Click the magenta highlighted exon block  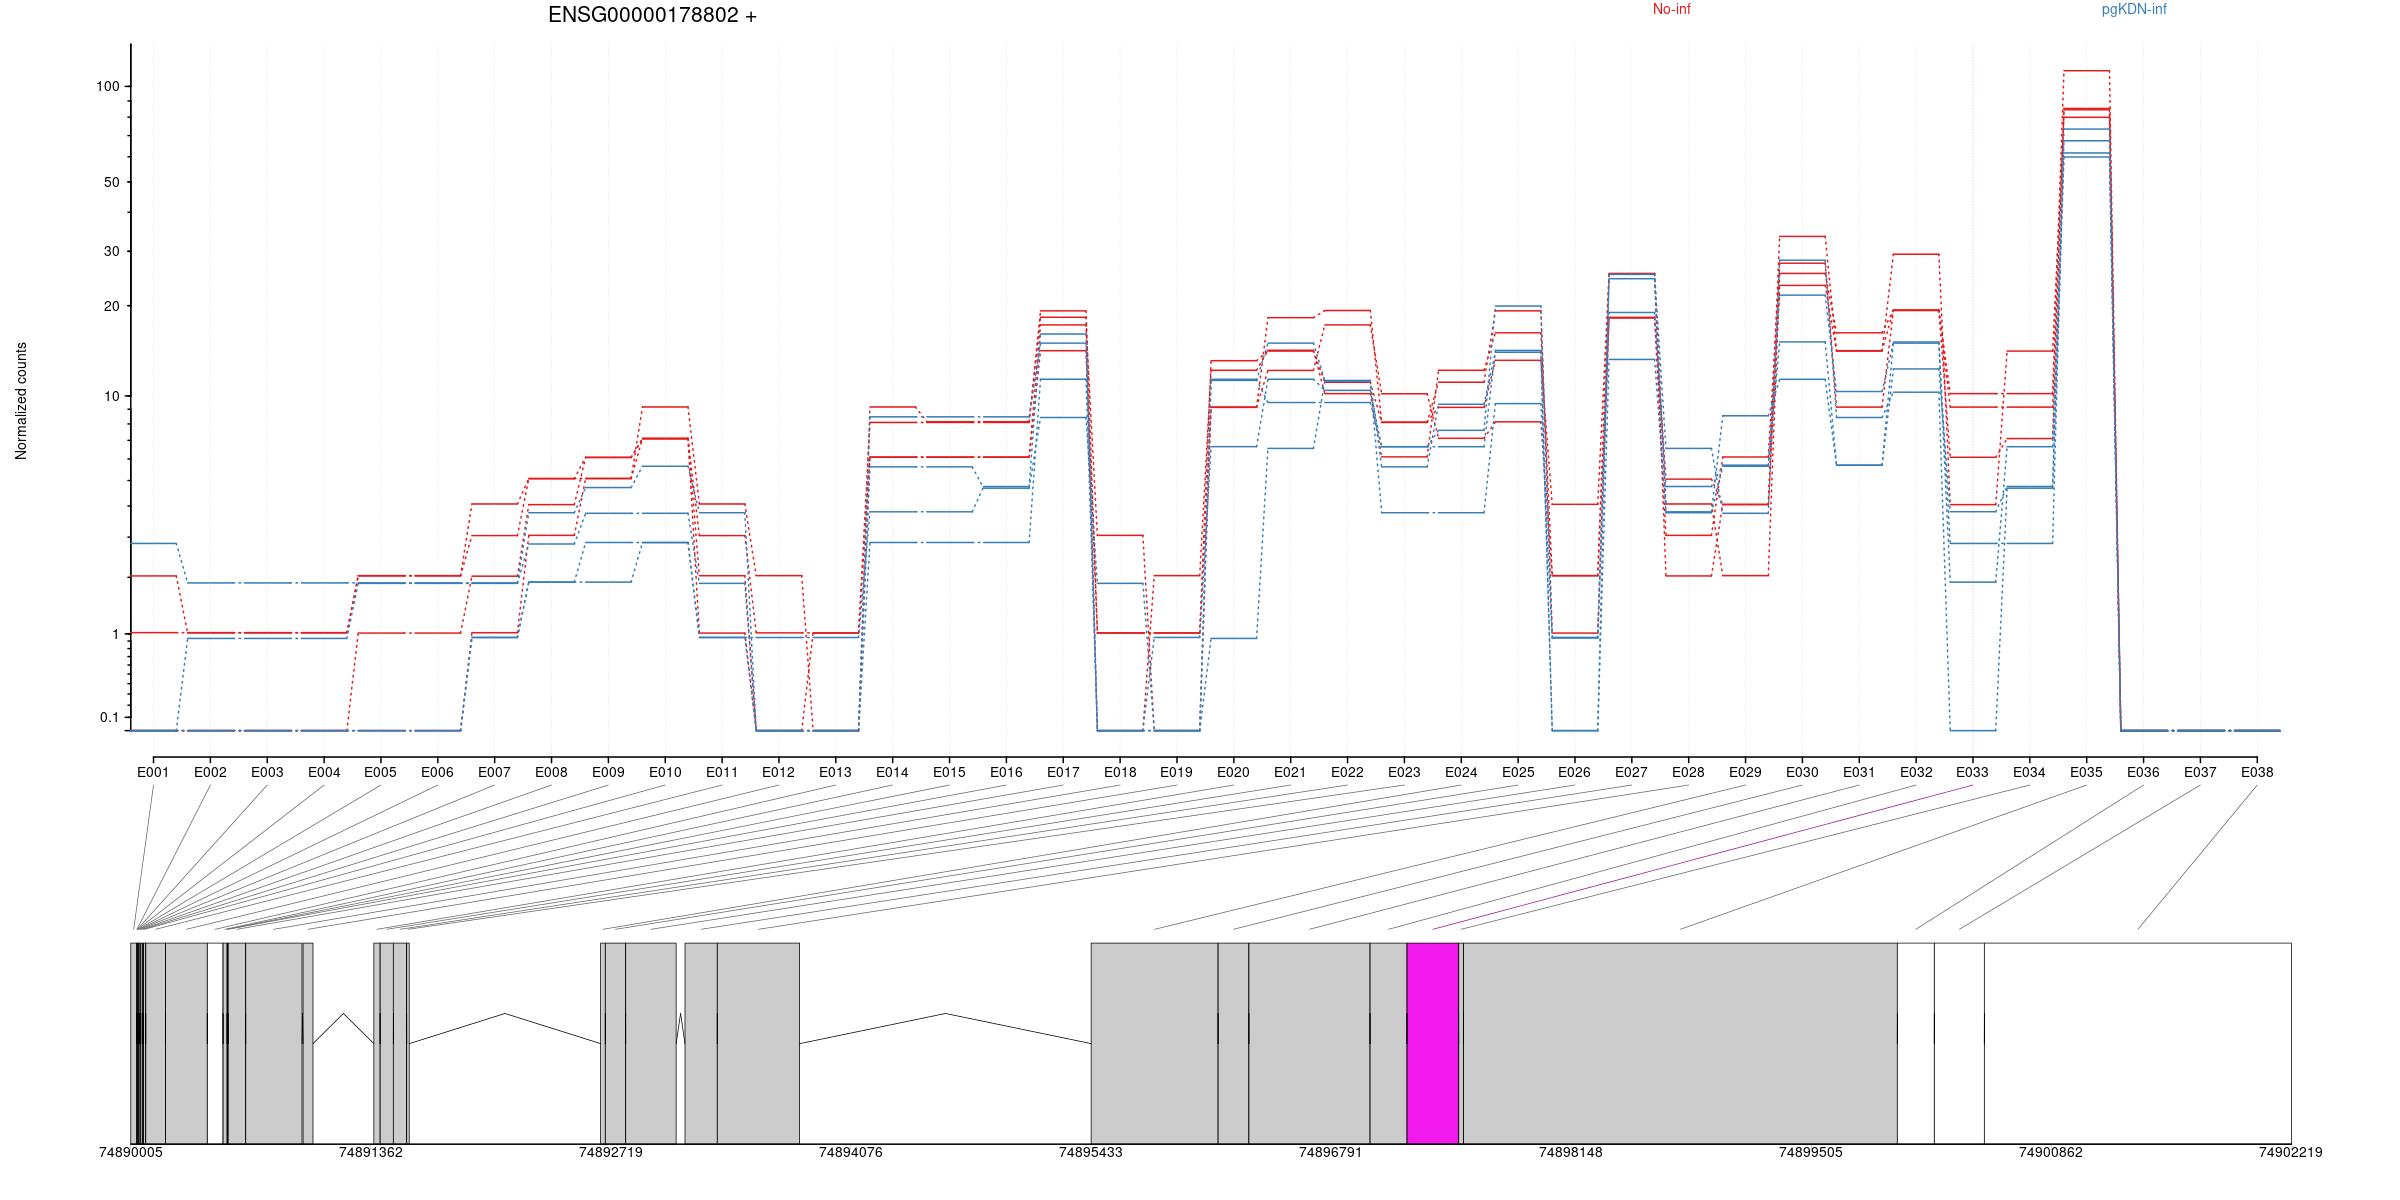[x=1432, y=1042]
